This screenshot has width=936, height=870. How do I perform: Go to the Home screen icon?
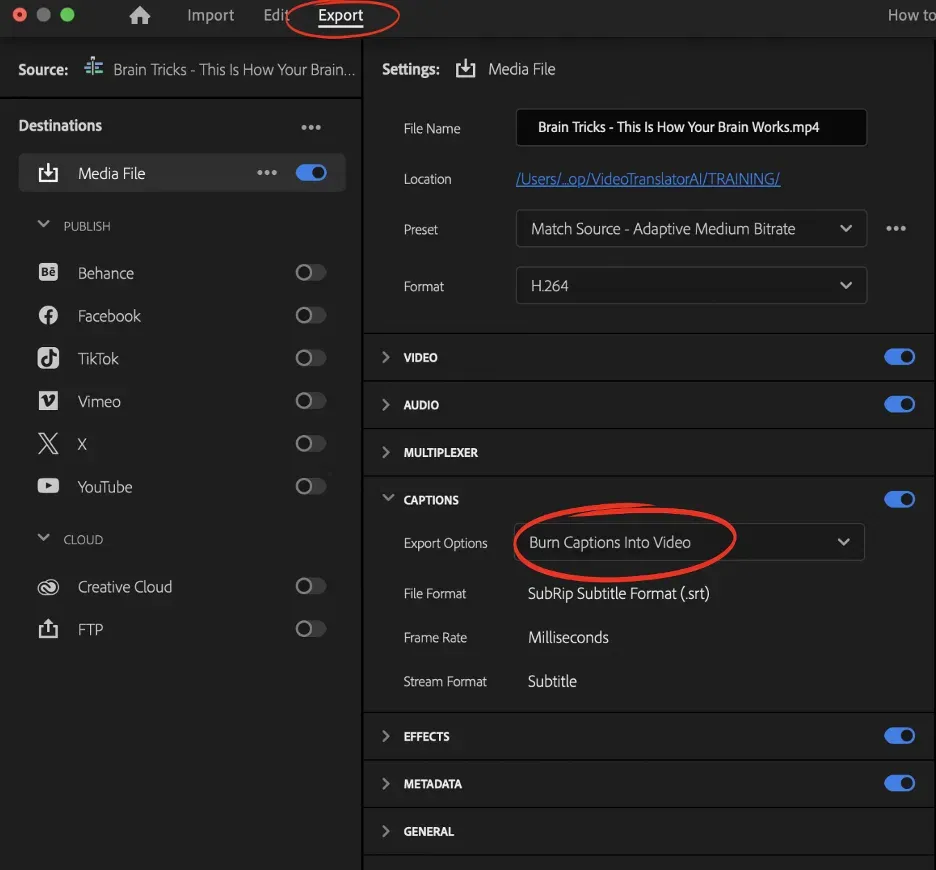click(140, 15)
